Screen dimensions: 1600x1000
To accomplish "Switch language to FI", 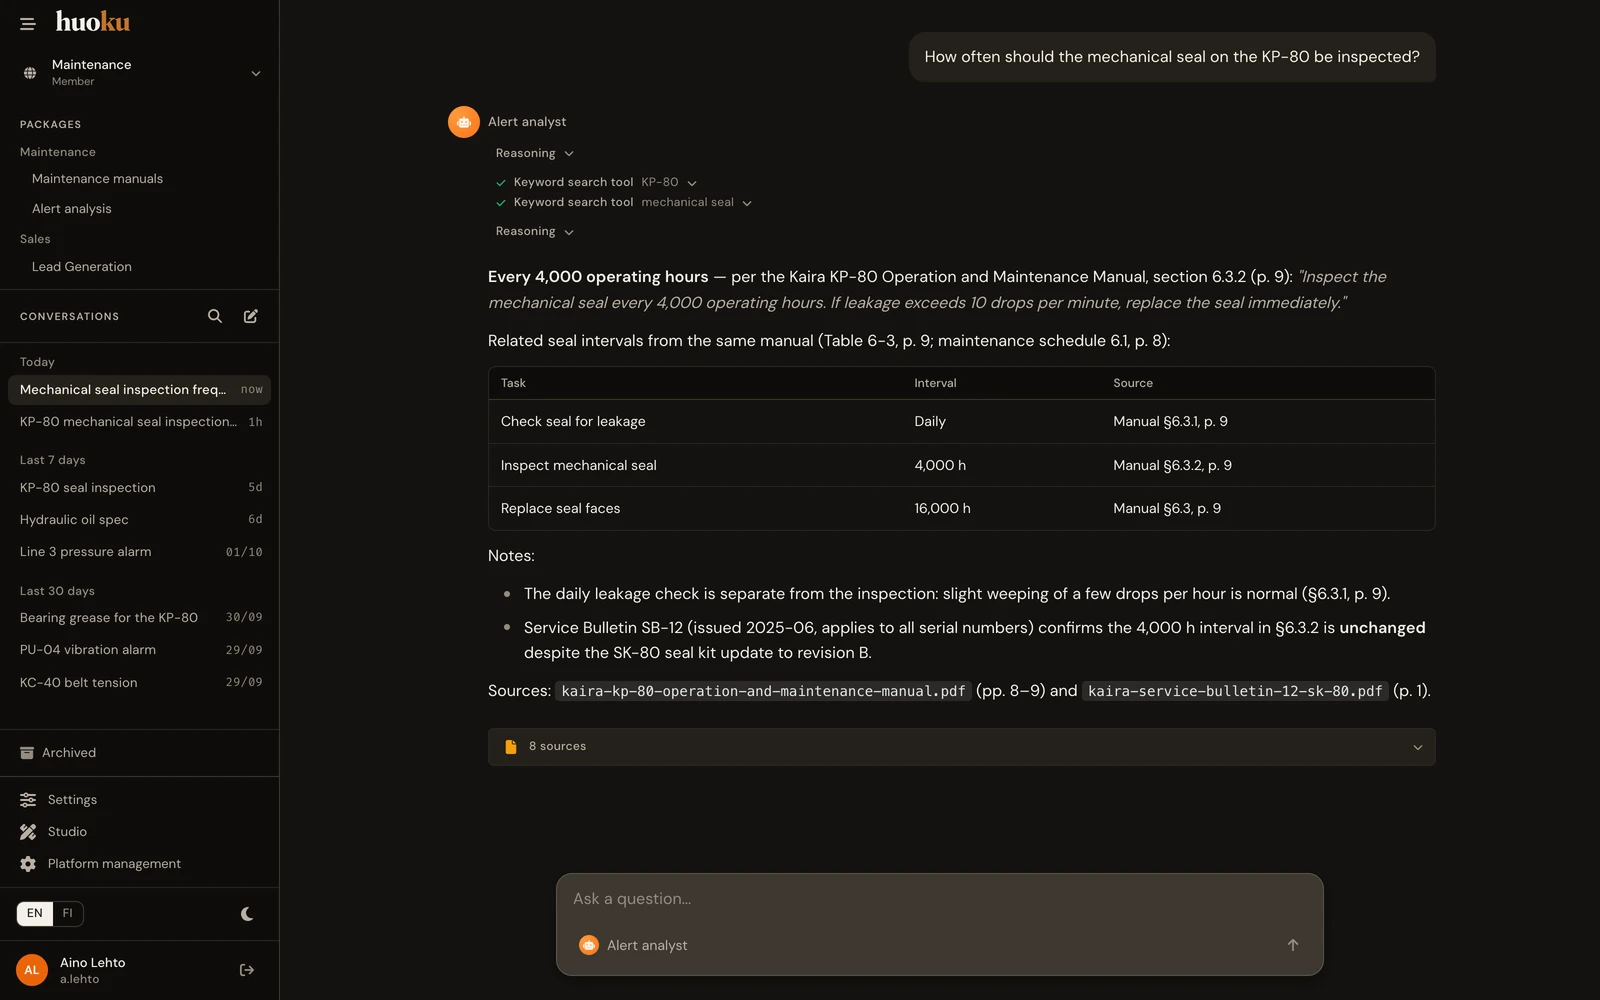I will (x=68, y=914).
